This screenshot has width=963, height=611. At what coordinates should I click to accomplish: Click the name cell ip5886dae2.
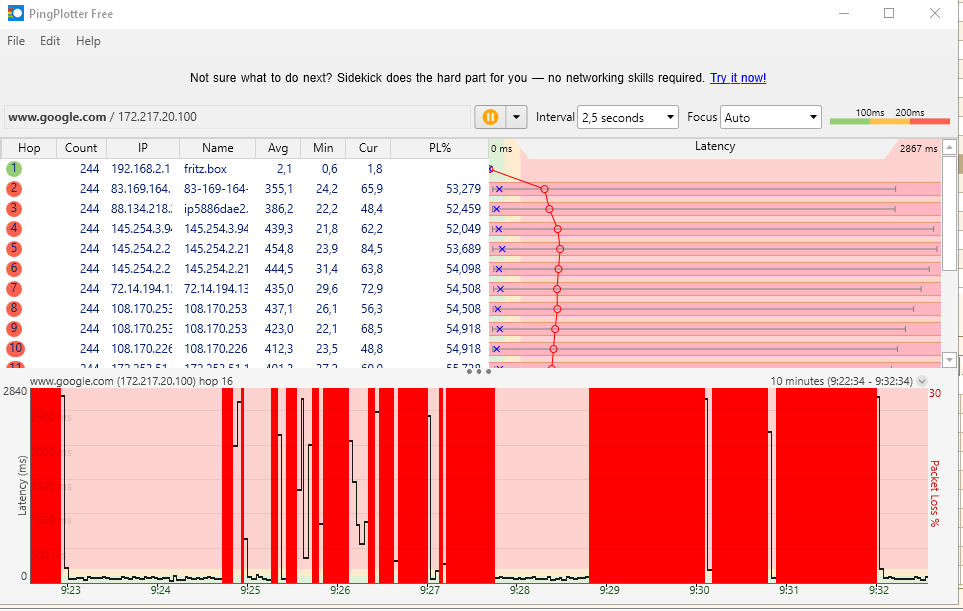tap(216, 209)
